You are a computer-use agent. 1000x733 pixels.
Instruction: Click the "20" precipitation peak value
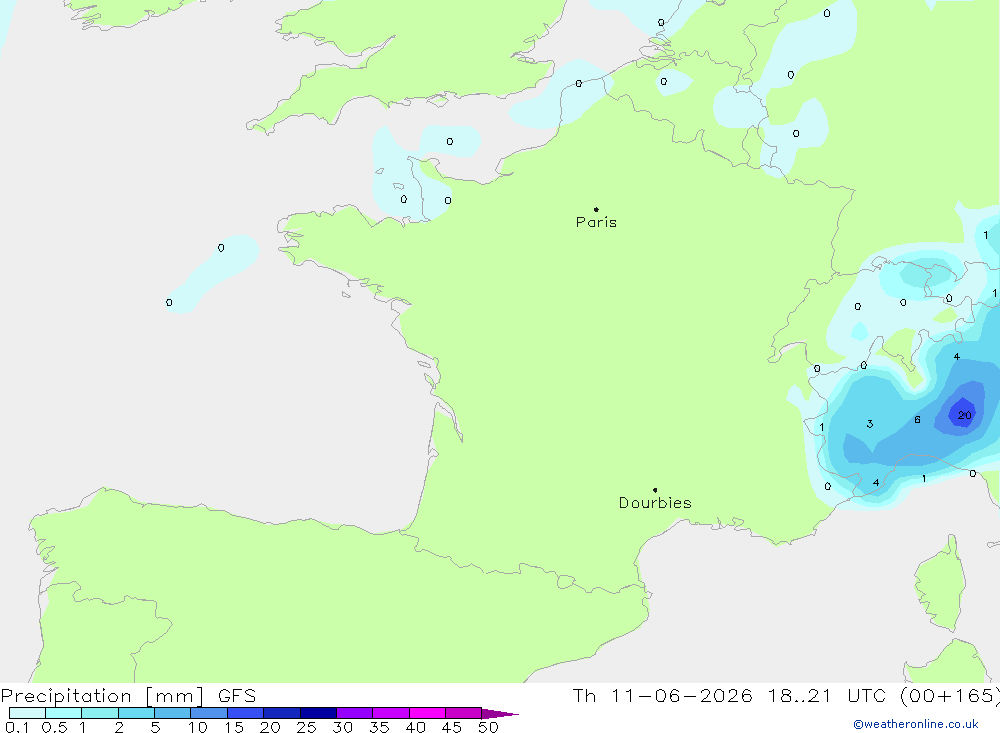coord(964,415)
